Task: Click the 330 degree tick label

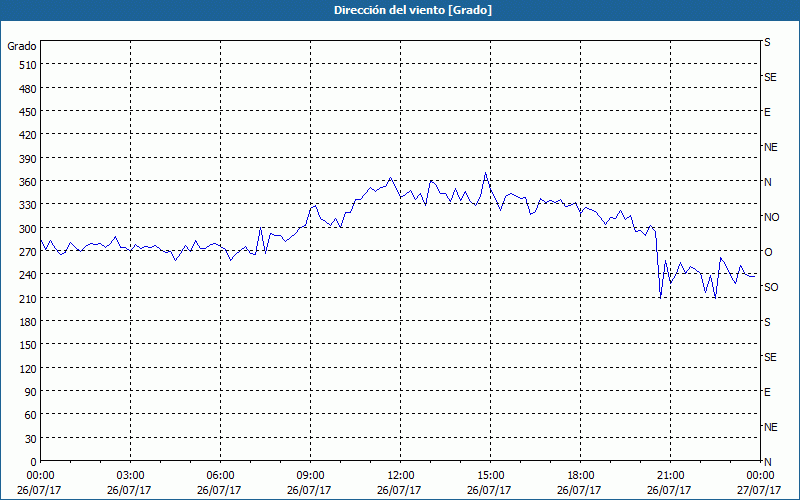Action: (28, 205)
